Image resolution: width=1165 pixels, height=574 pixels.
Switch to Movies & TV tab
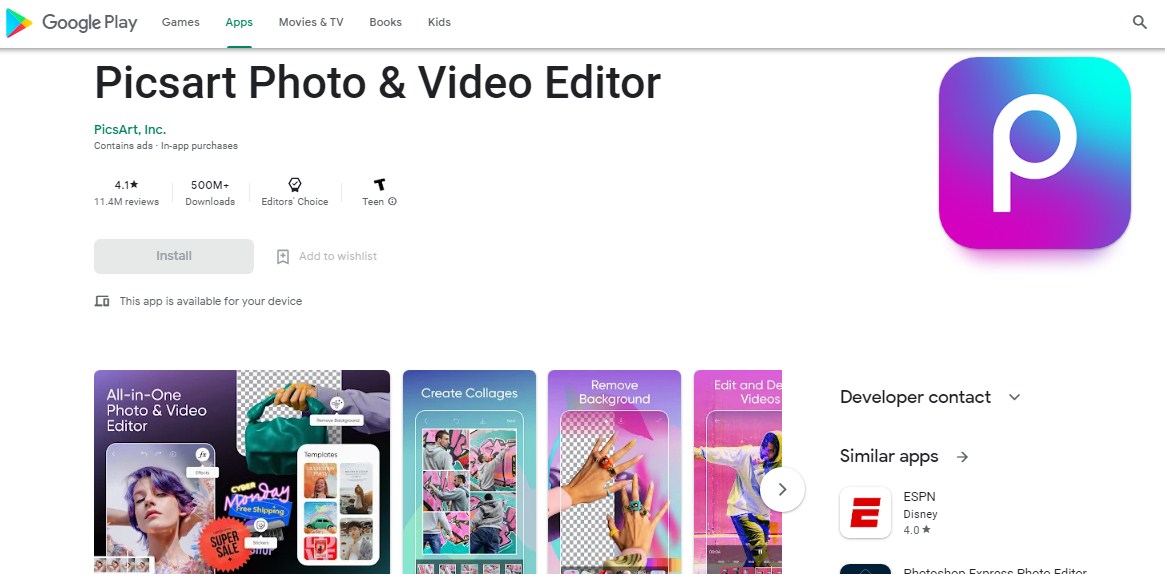(x=311, y=22)
